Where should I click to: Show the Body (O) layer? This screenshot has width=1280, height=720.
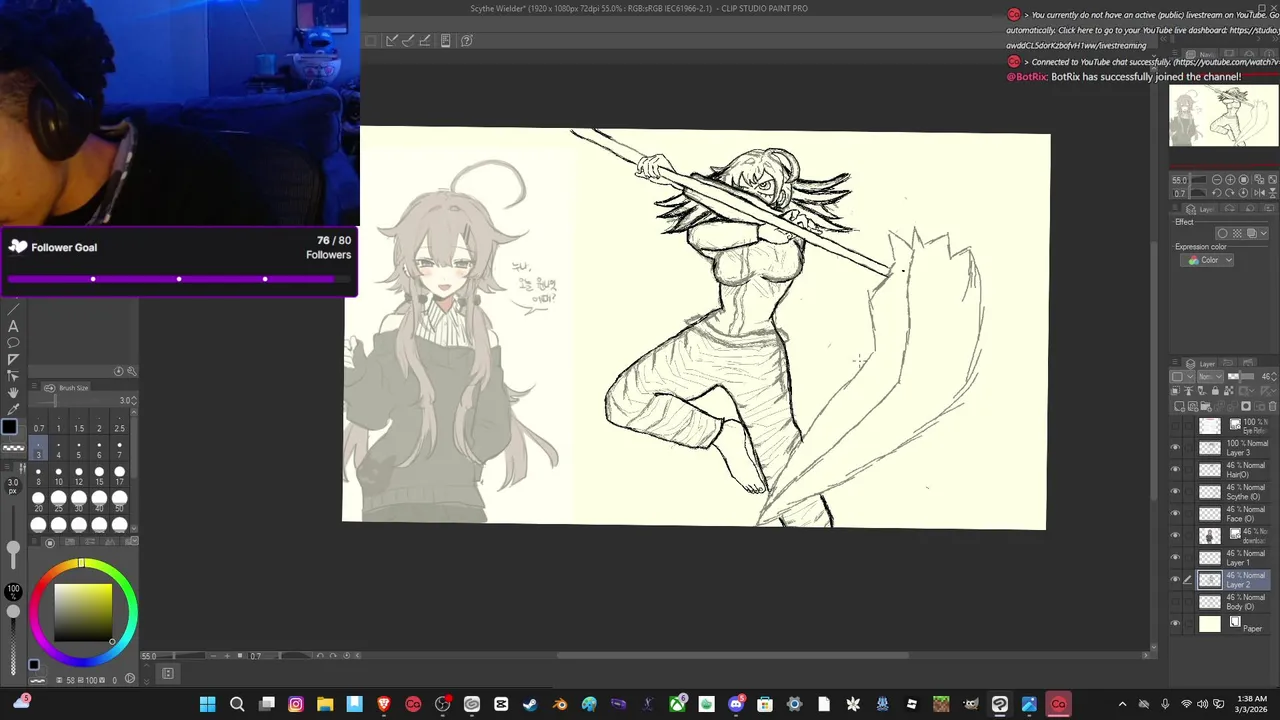click(x=1175, y=601)
